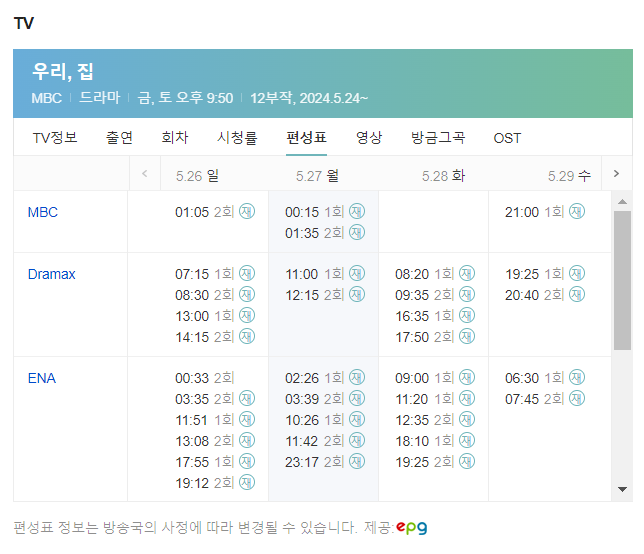Image resolution: width=644 pixels, height=554 pixels.
Task: Click rerun icon beside MBC 01:35 2회
Action: 357,232
